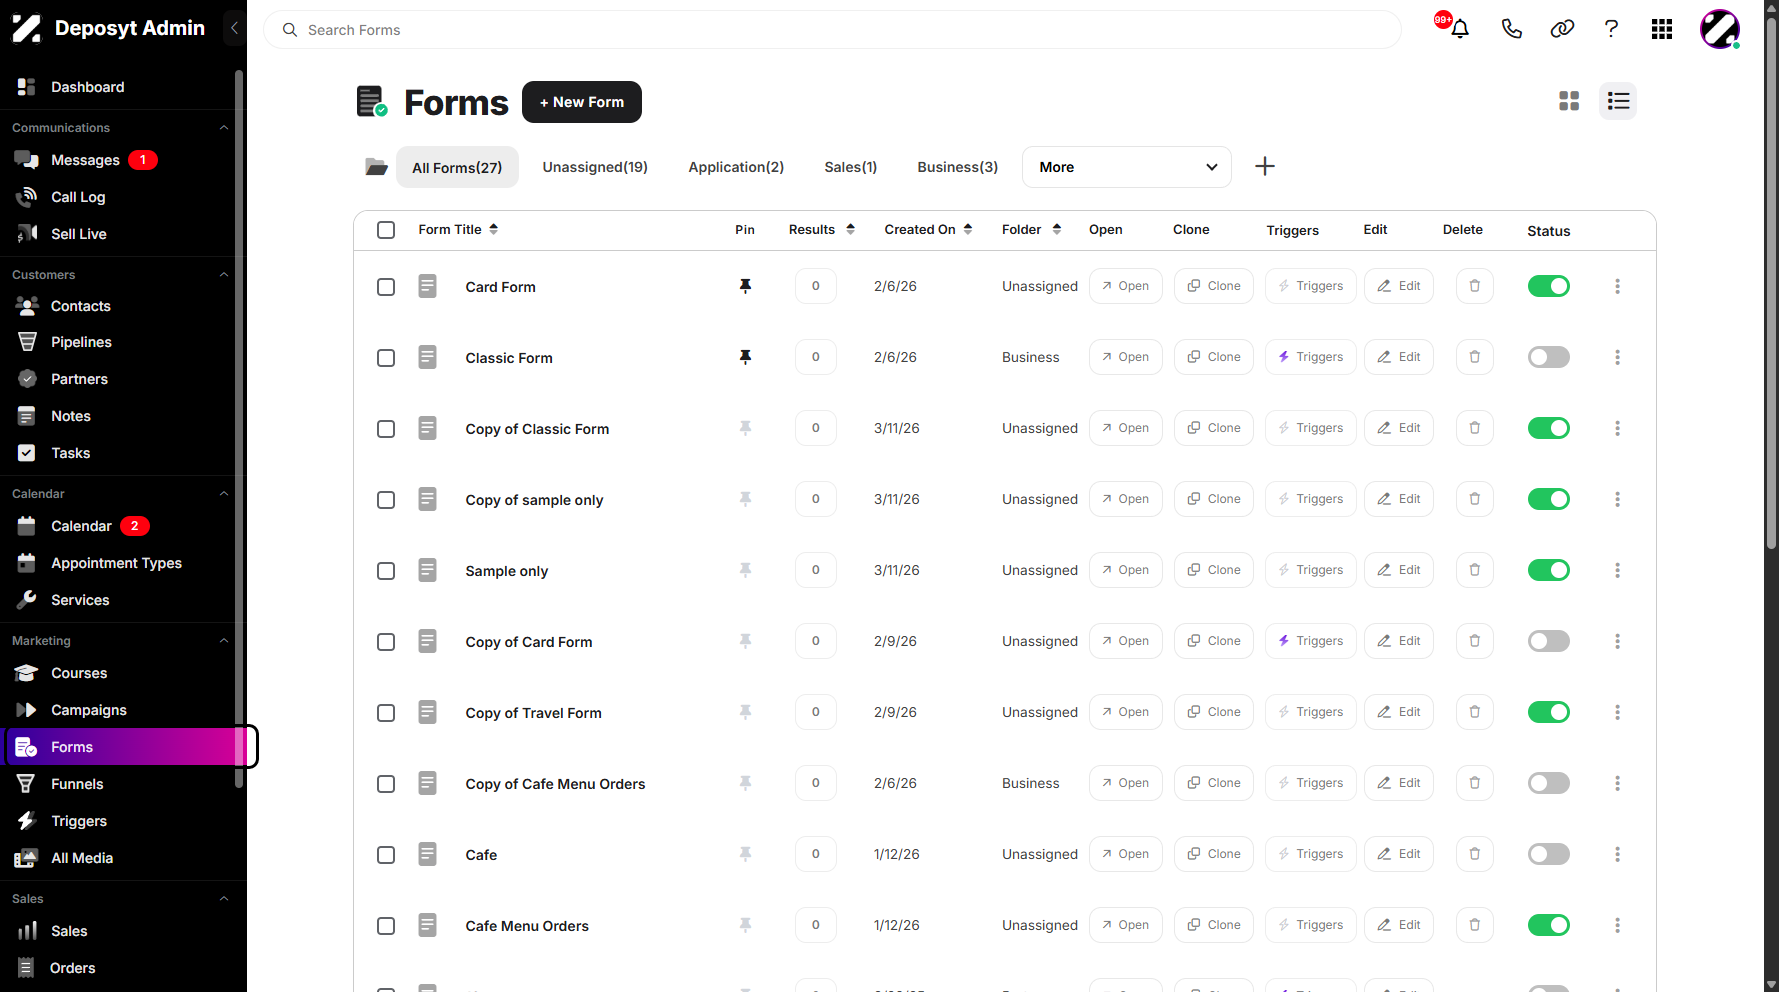Select the Copy of sample only checkbox
The image size is (1779, 992).
(x=386, y=500)
